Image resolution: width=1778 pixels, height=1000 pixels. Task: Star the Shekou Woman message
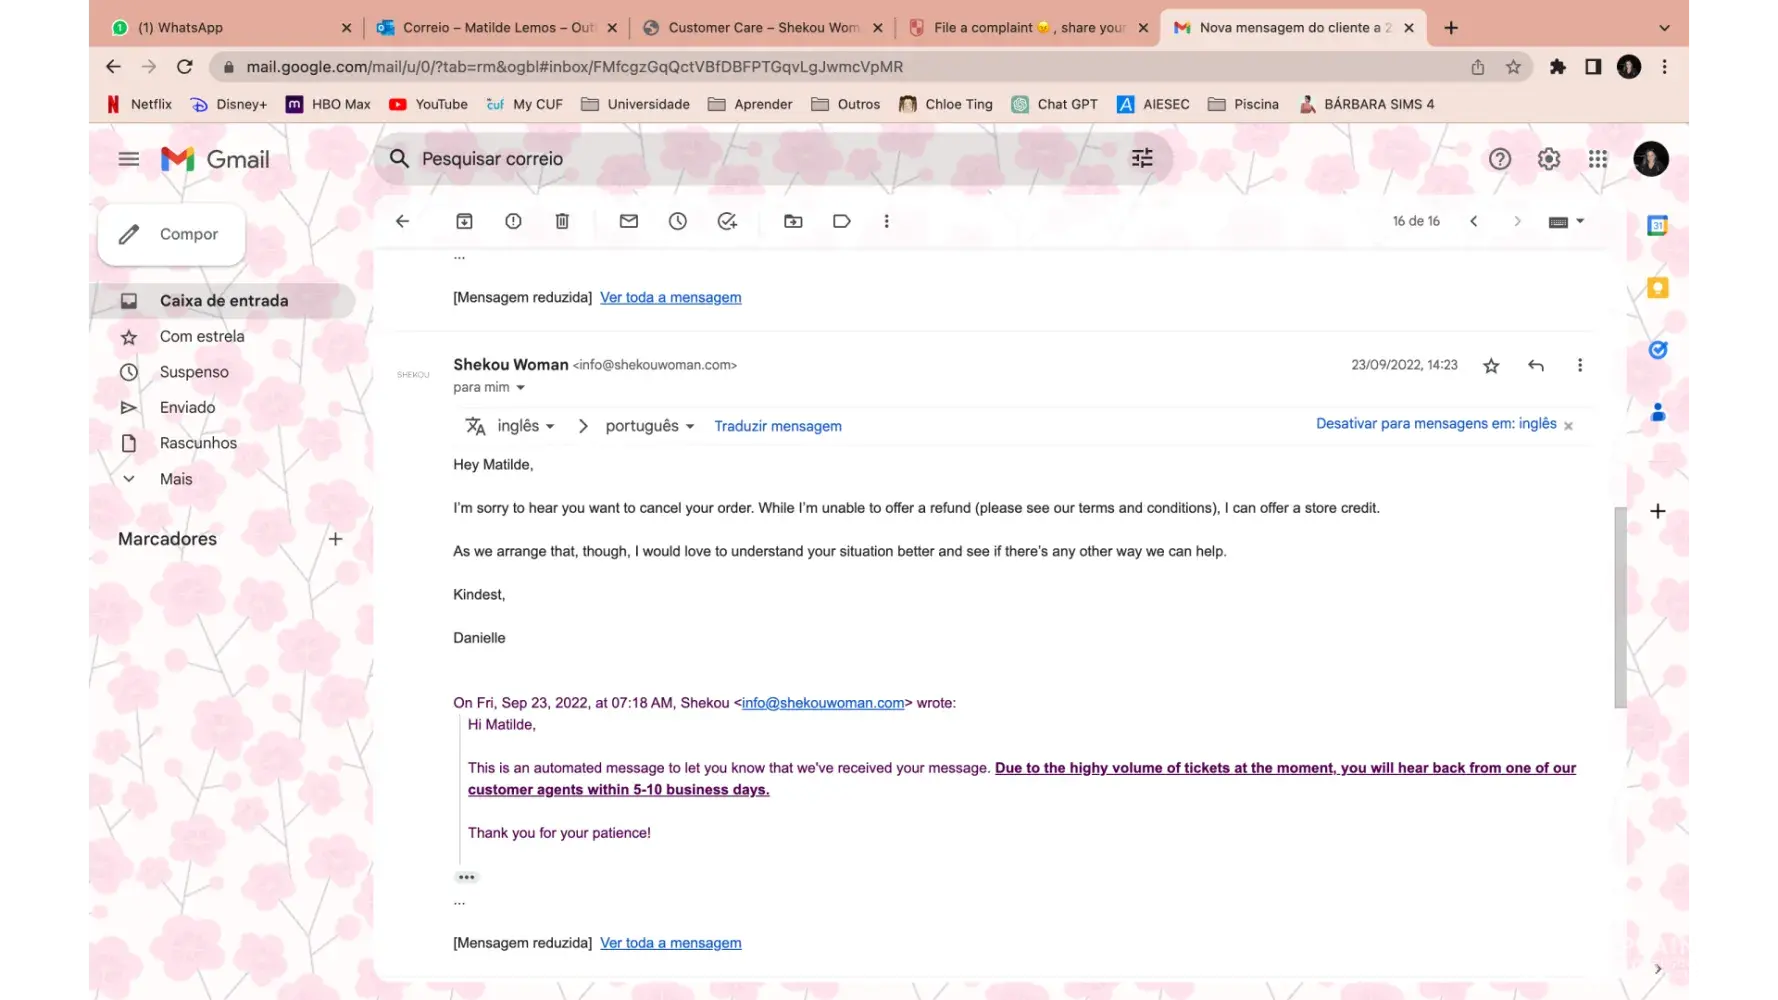coord(1491,366)
